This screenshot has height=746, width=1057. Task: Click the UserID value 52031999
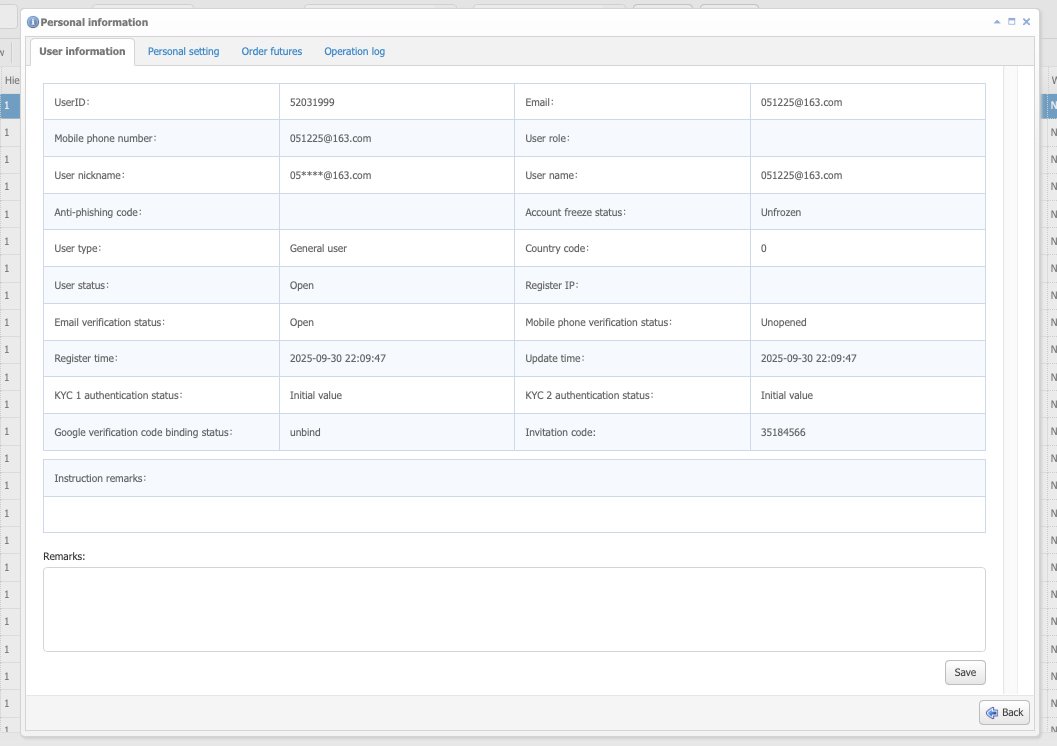click(x=312, y=102)
